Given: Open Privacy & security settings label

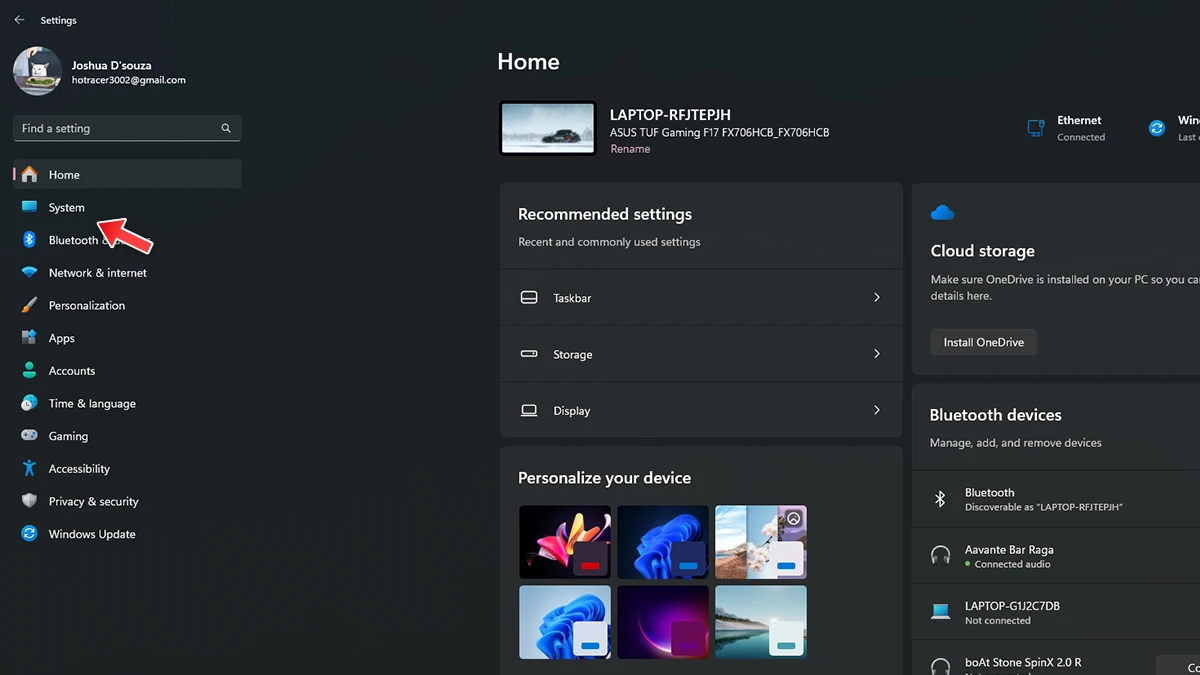Looking at the screenshot, I should coord(94,502).
